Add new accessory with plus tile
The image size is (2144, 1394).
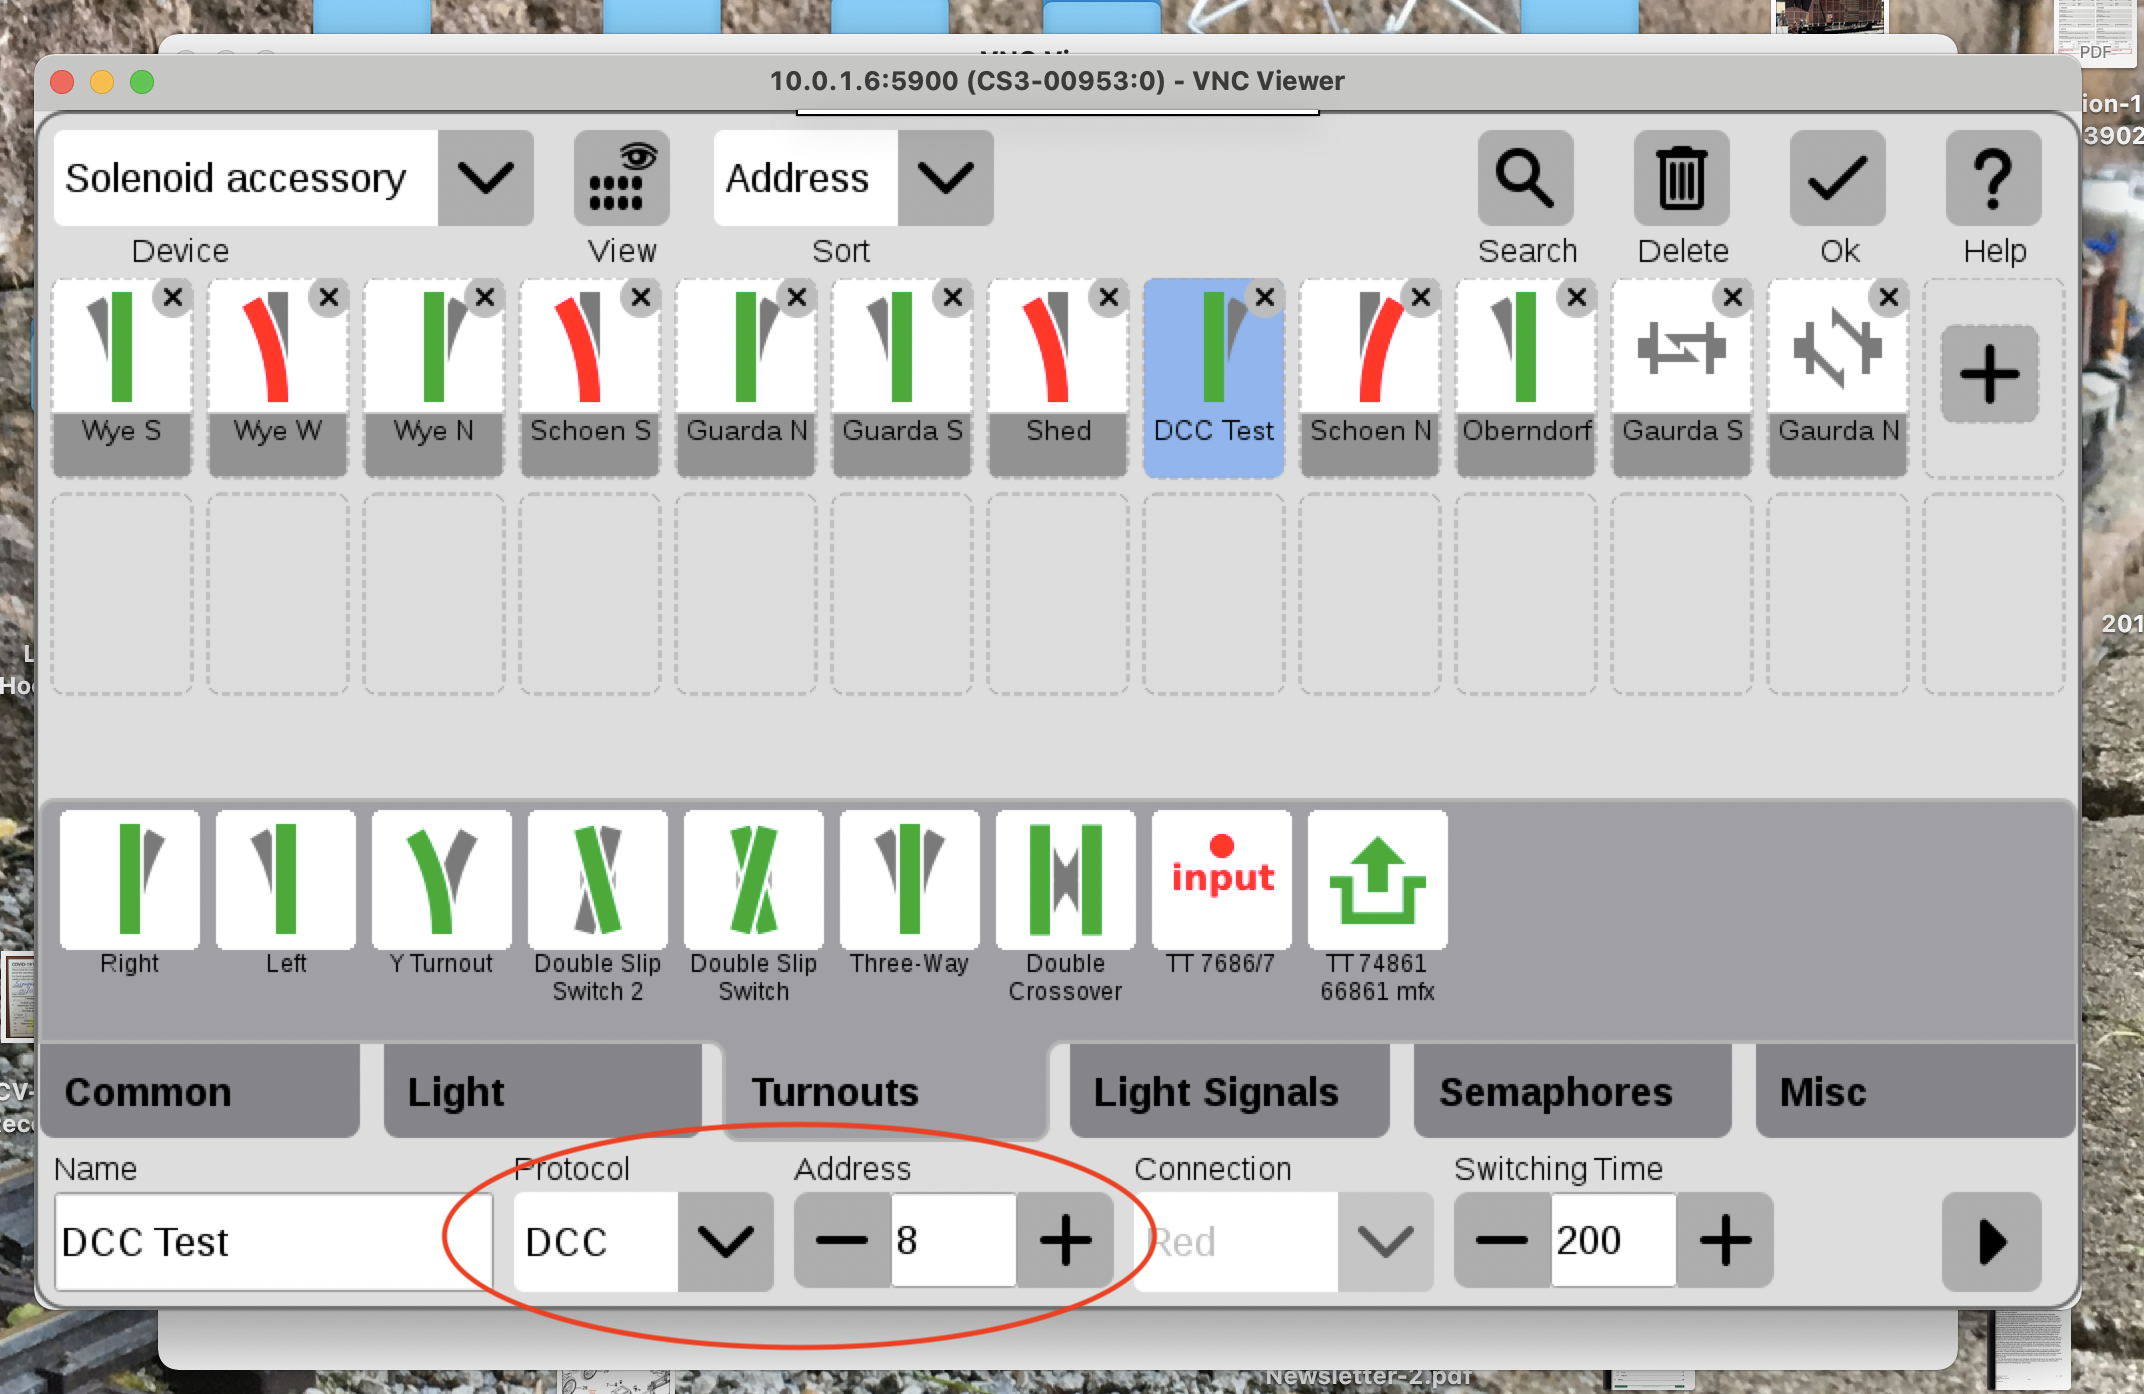coord(1990,374)
